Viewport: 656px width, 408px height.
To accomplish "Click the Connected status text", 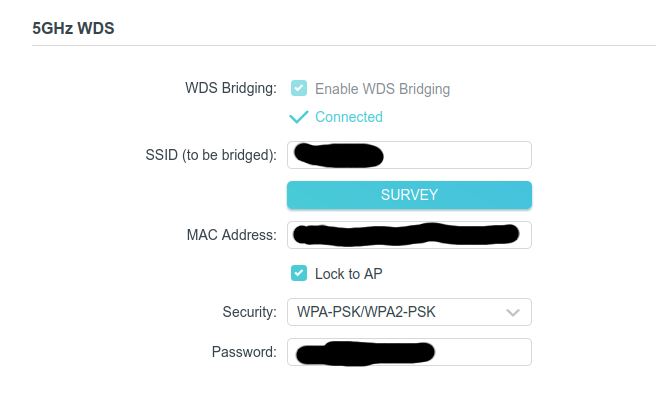I will pyautogui.click(x=348, y=117).
